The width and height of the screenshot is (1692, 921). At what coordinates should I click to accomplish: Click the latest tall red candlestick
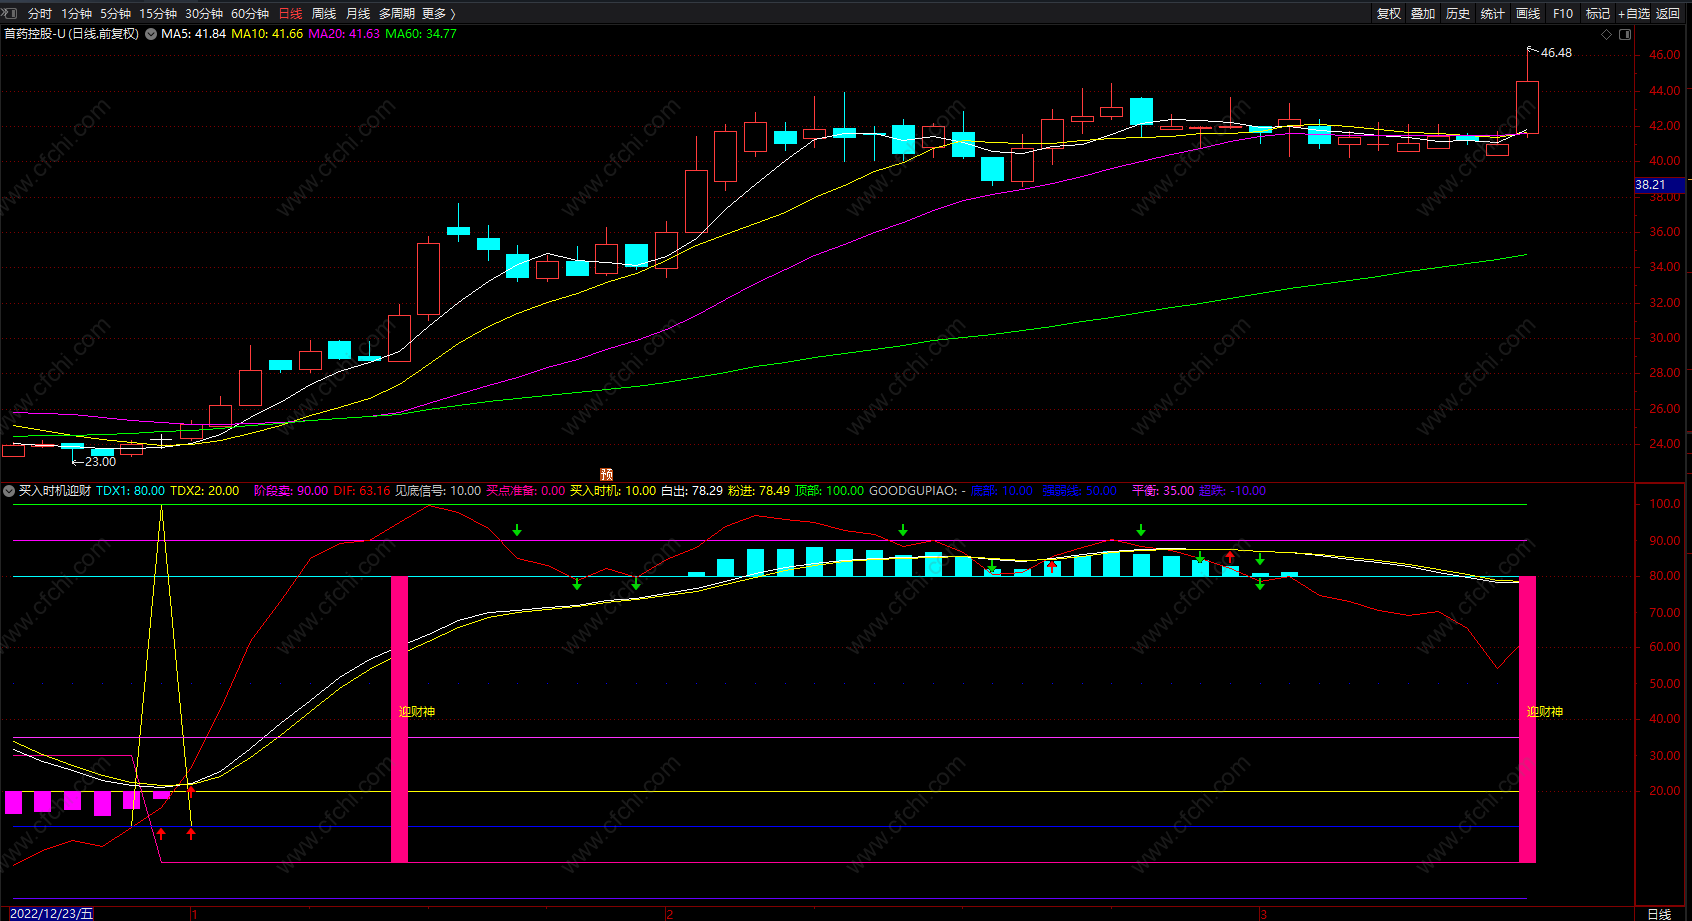[x=1527, y=107]
